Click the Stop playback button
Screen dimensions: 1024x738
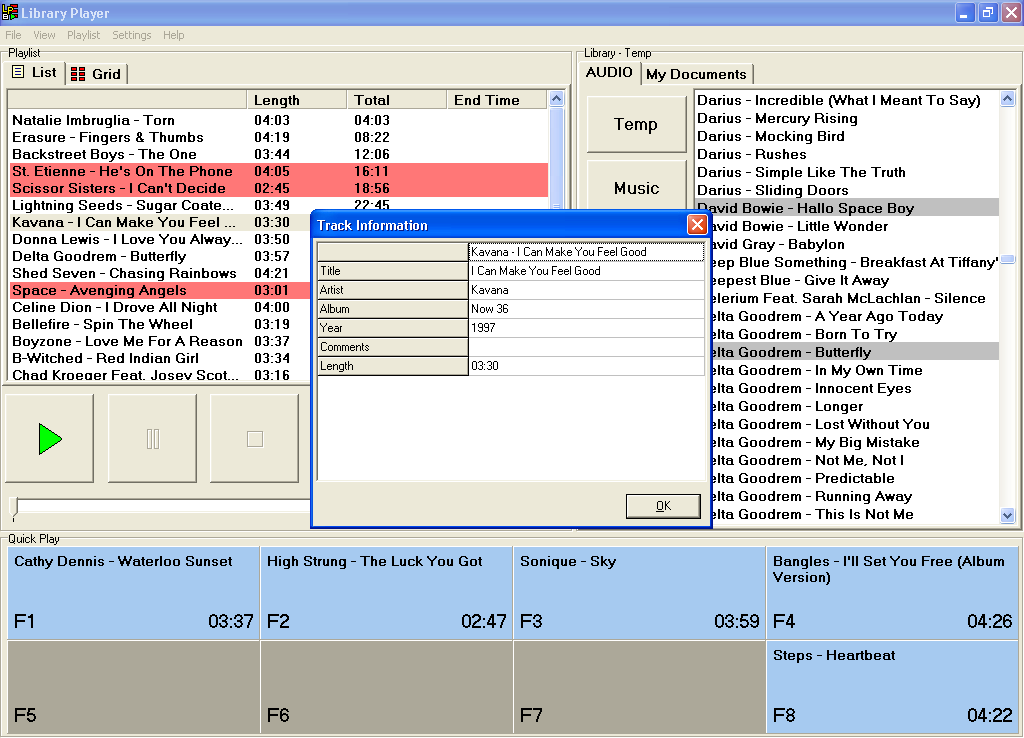coord(255,438)
